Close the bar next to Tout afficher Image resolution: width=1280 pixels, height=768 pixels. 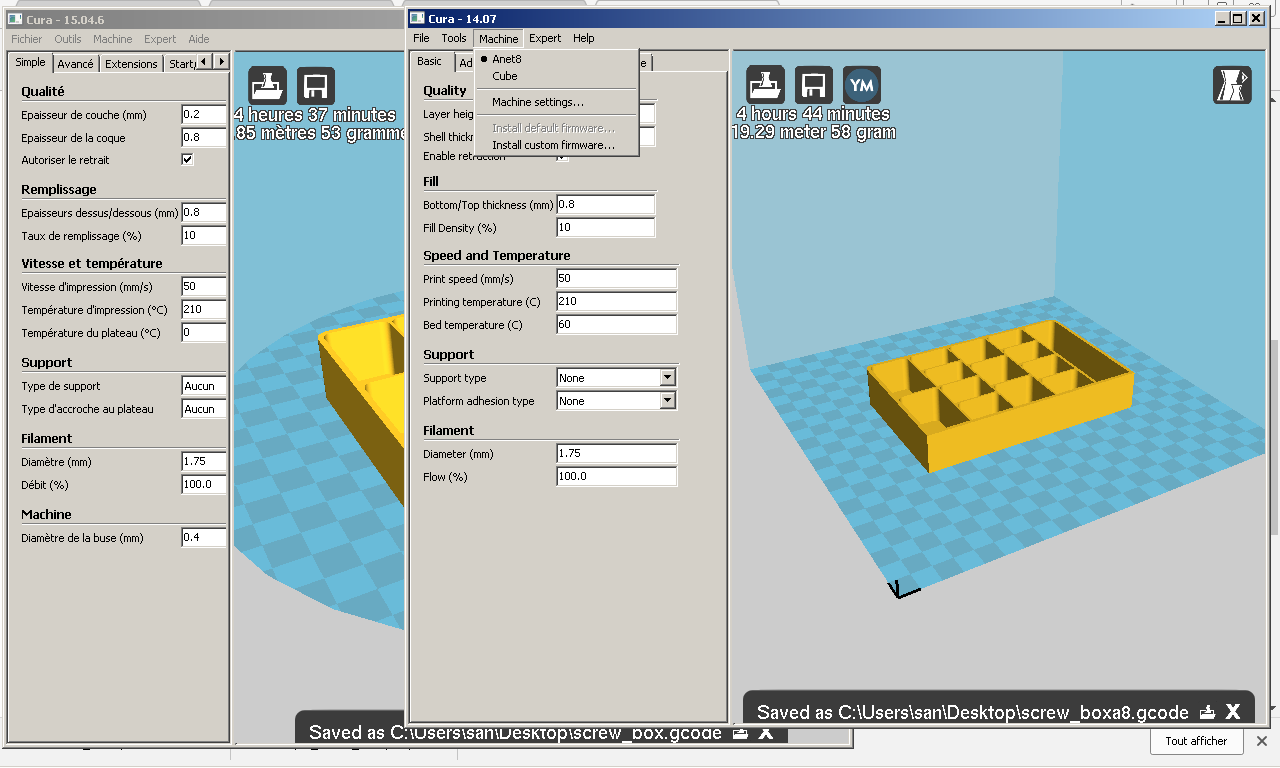1262,741
